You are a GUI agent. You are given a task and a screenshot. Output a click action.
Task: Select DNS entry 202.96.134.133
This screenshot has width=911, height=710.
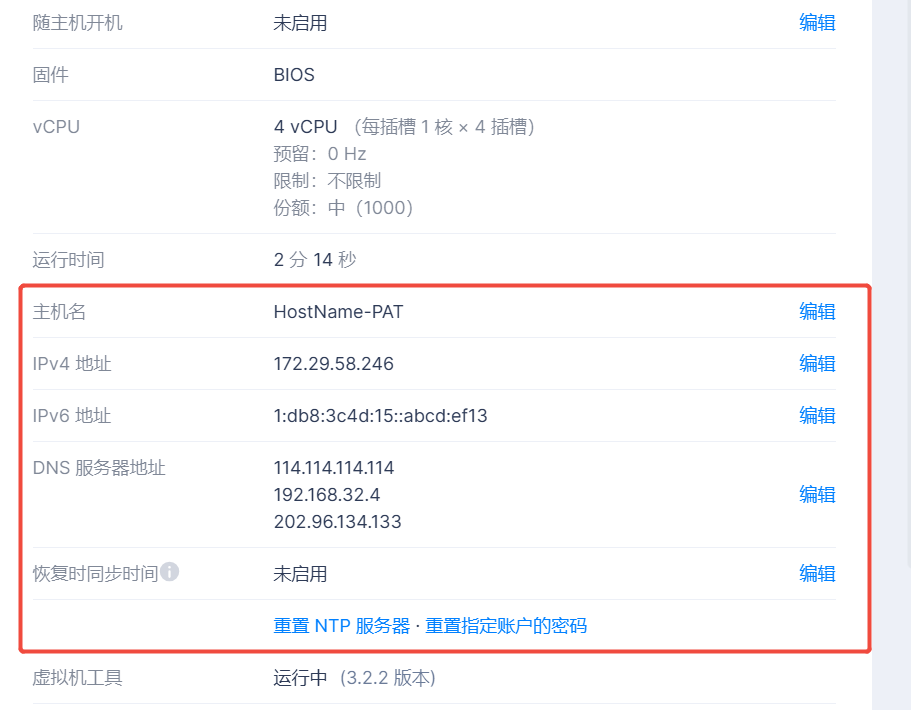click(337, 522)
